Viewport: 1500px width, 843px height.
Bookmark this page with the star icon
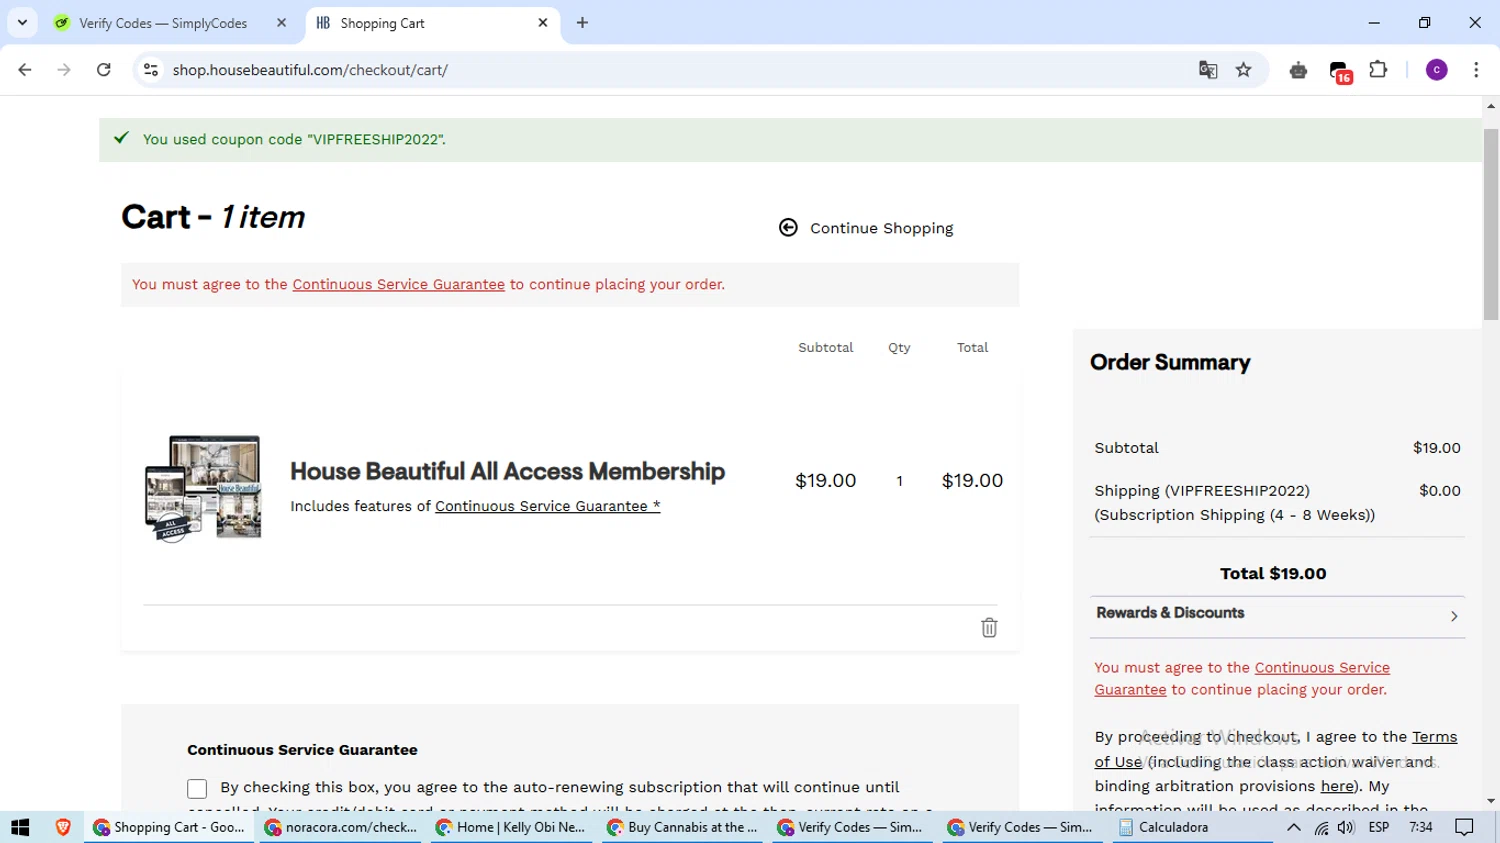(1244, 70)
